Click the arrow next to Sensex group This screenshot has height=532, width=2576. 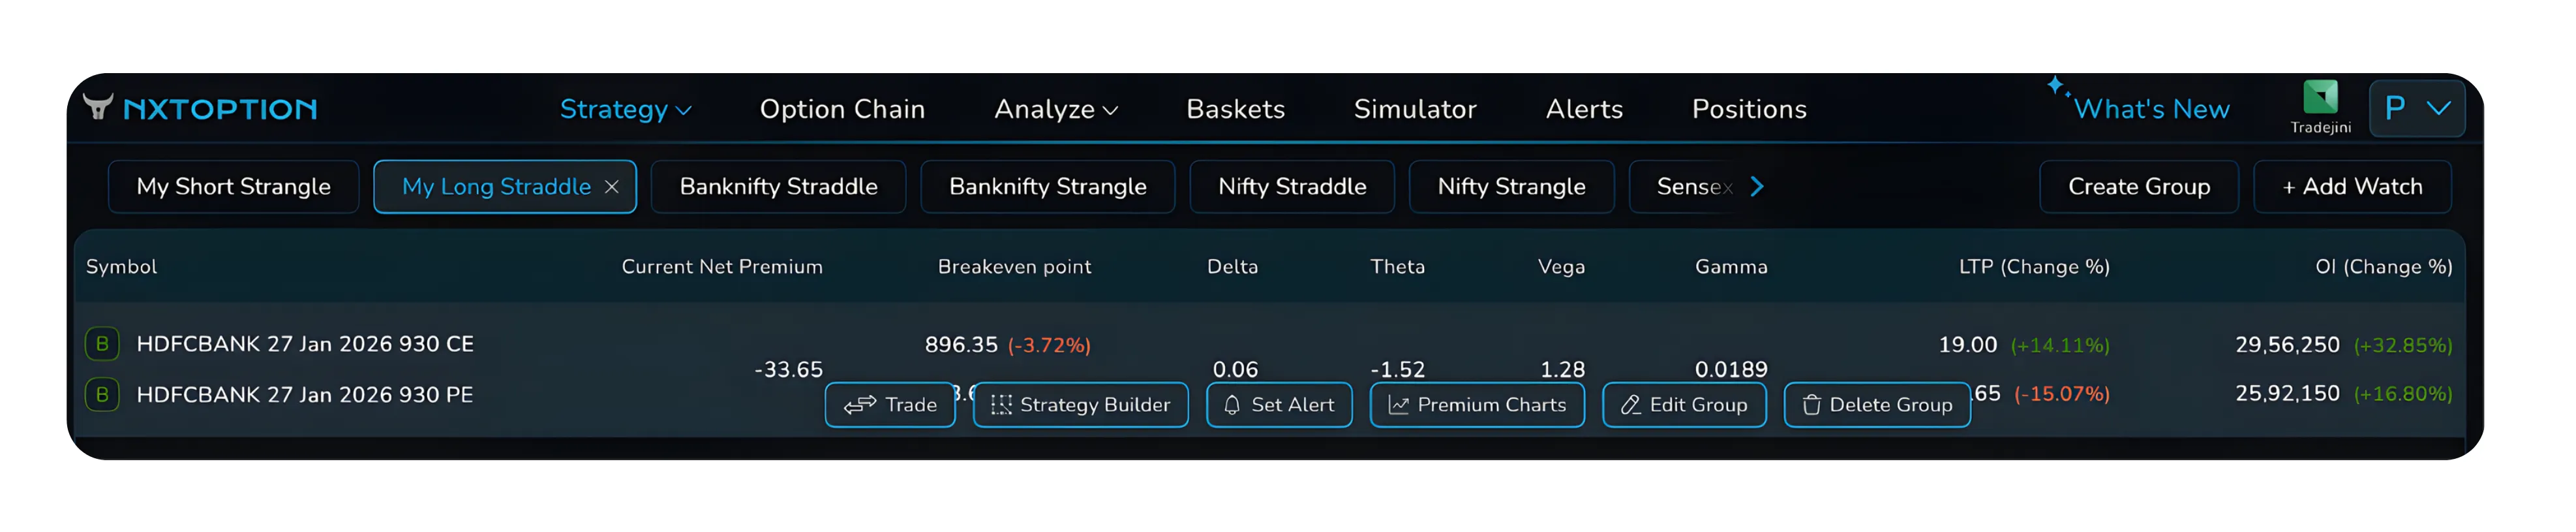(x=1757, y=186)
